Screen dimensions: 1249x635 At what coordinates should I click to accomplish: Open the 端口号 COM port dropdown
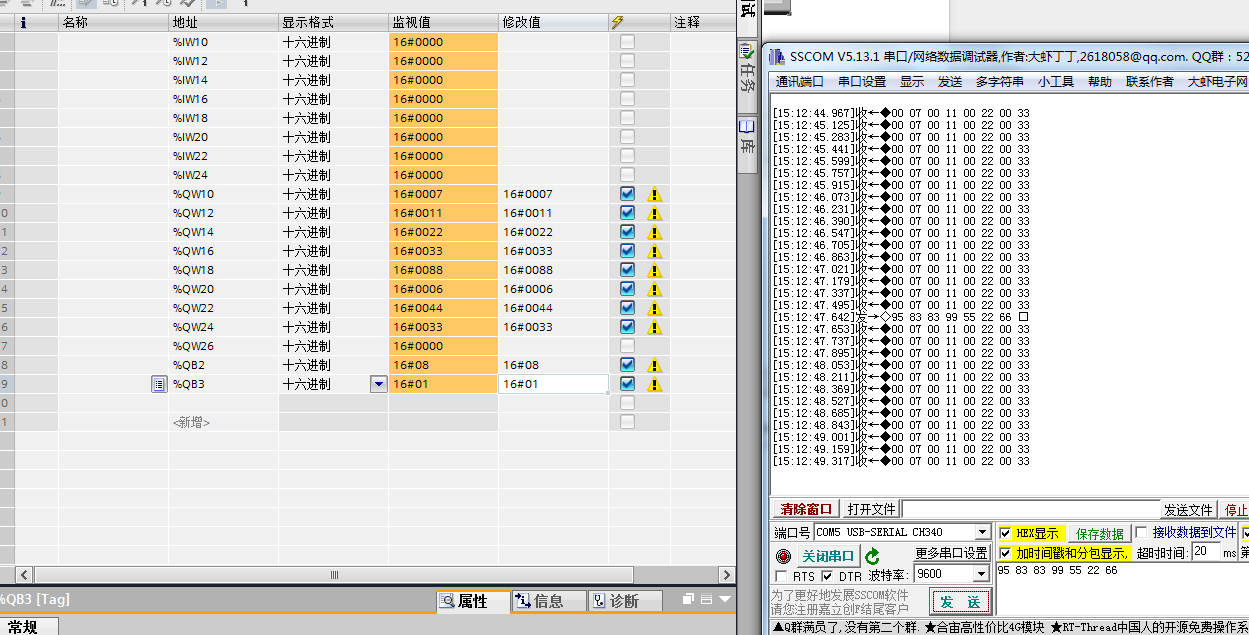982,533
